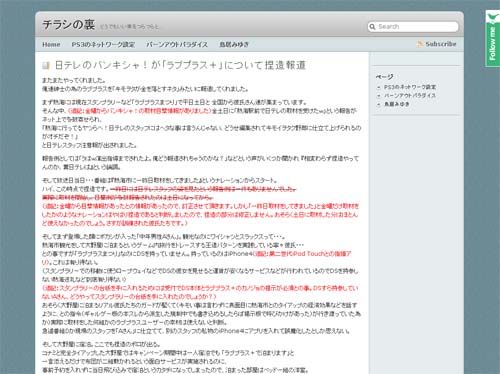This screenshot has height=374, width=500.
Task: Open PS3のネットワーク設定 in the navigation bar
Action: point(103,44)
